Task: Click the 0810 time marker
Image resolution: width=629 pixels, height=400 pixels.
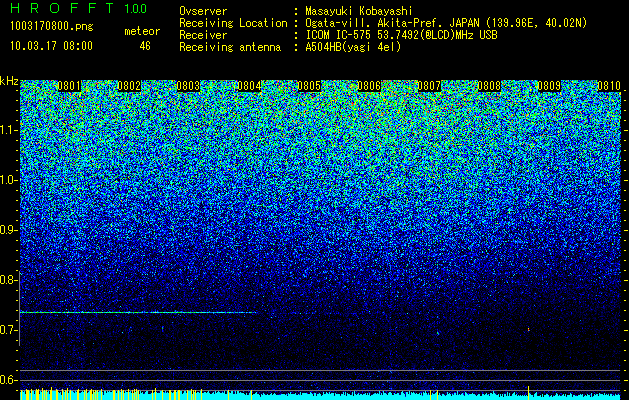Action: point(609,86)
